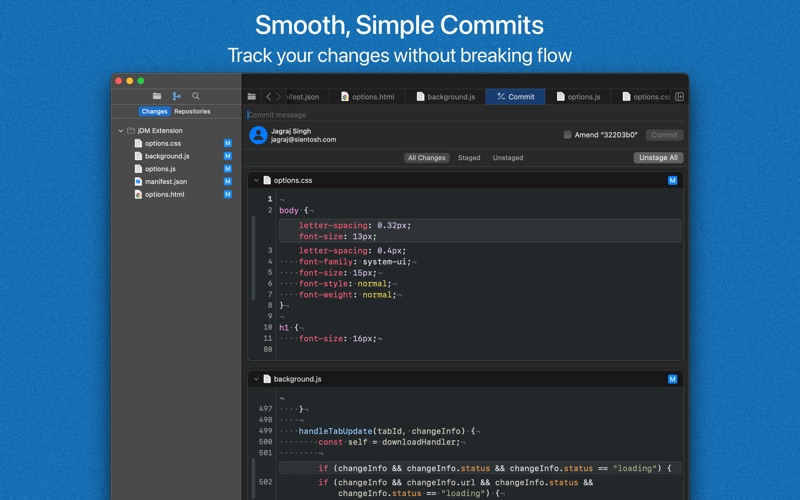Click the Unstage All button

658,158
